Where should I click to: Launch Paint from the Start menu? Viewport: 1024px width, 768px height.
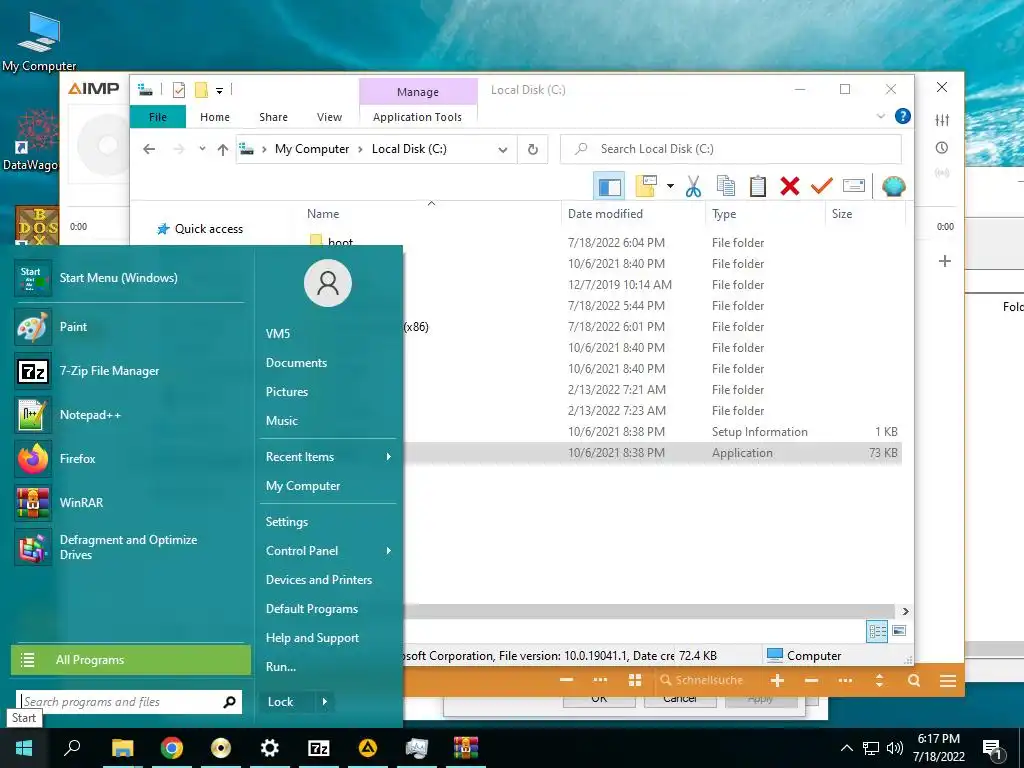(x=131, y=327)
